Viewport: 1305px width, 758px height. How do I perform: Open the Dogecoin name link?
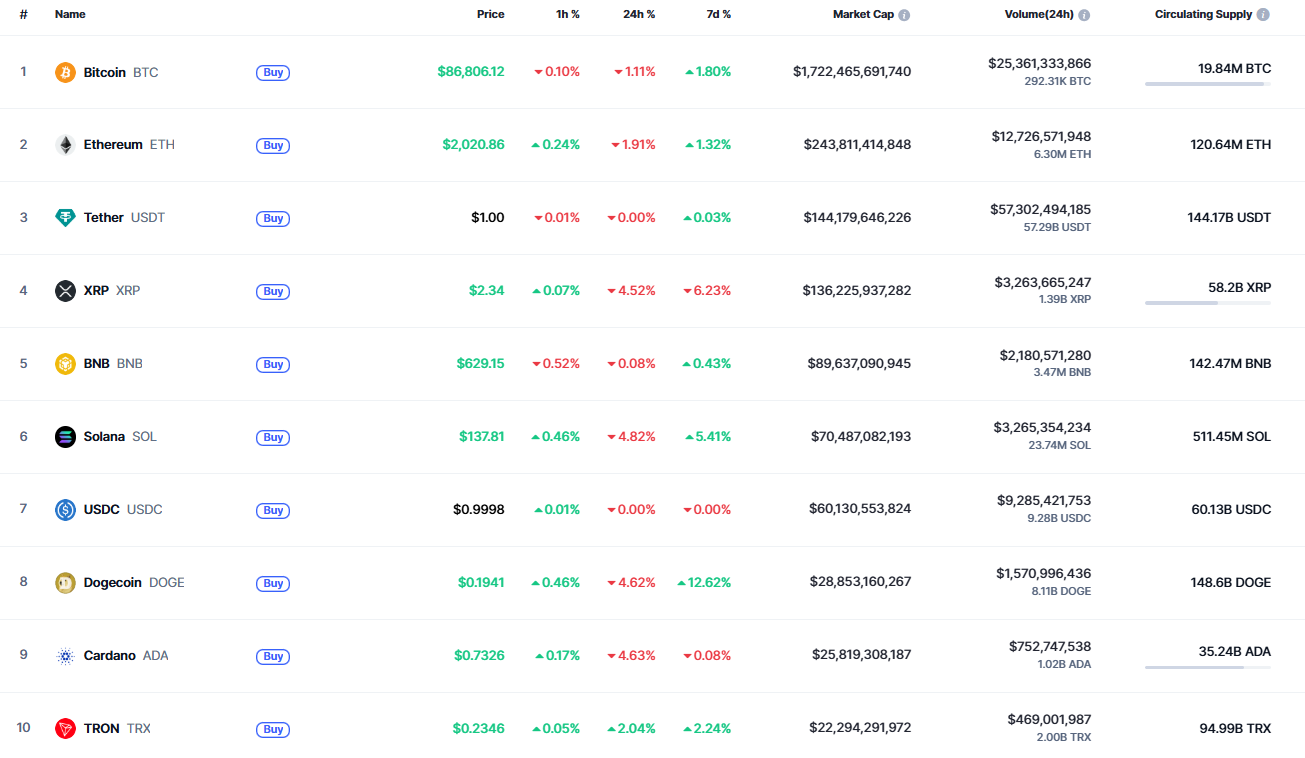pos(113,583)
